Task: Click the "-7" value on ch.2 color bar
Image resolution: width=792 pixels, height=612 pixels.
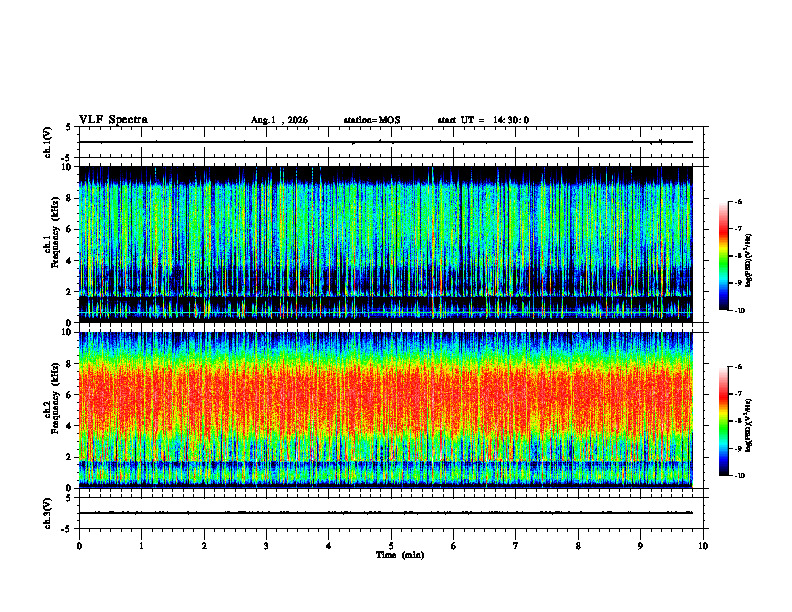Action: click(x=738, y=394)
